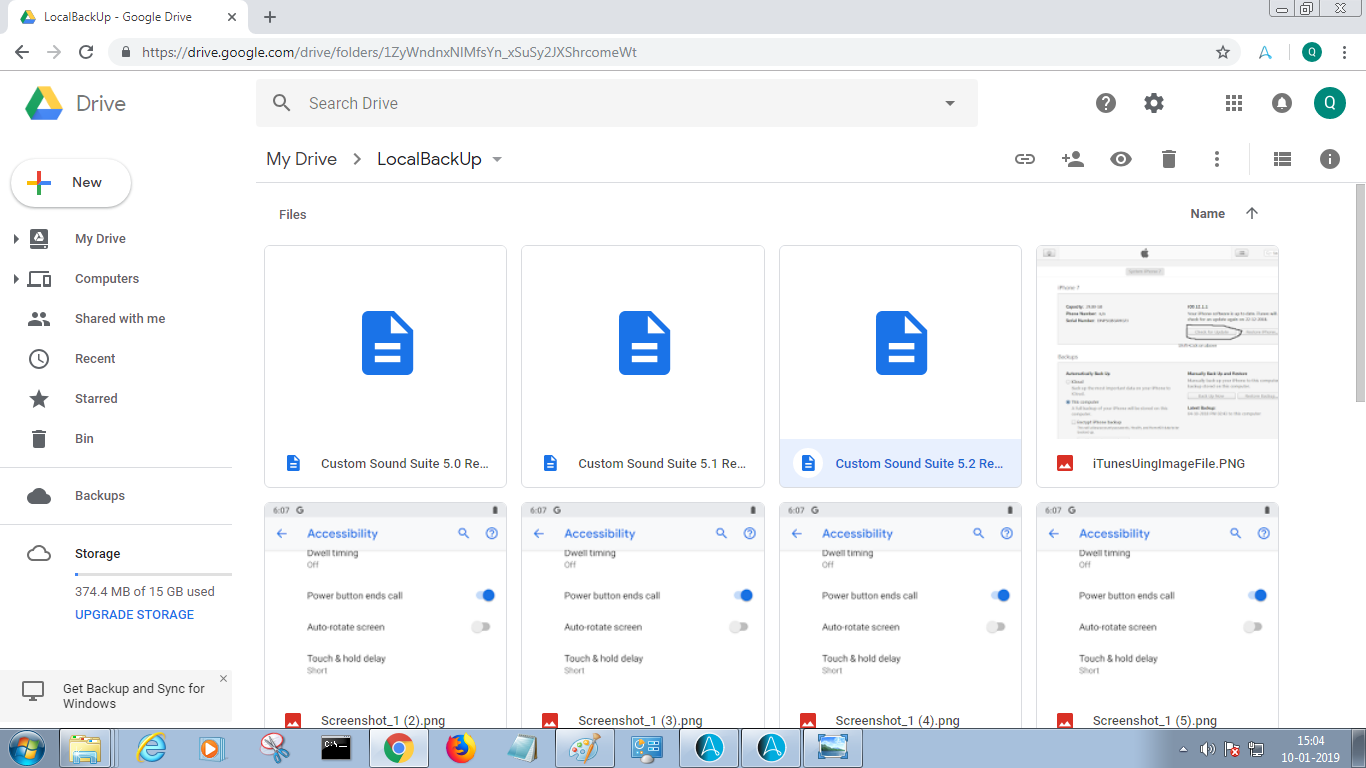Open Google apps grid launcher
1366x768 pixels.
[x=1233, y=103]
